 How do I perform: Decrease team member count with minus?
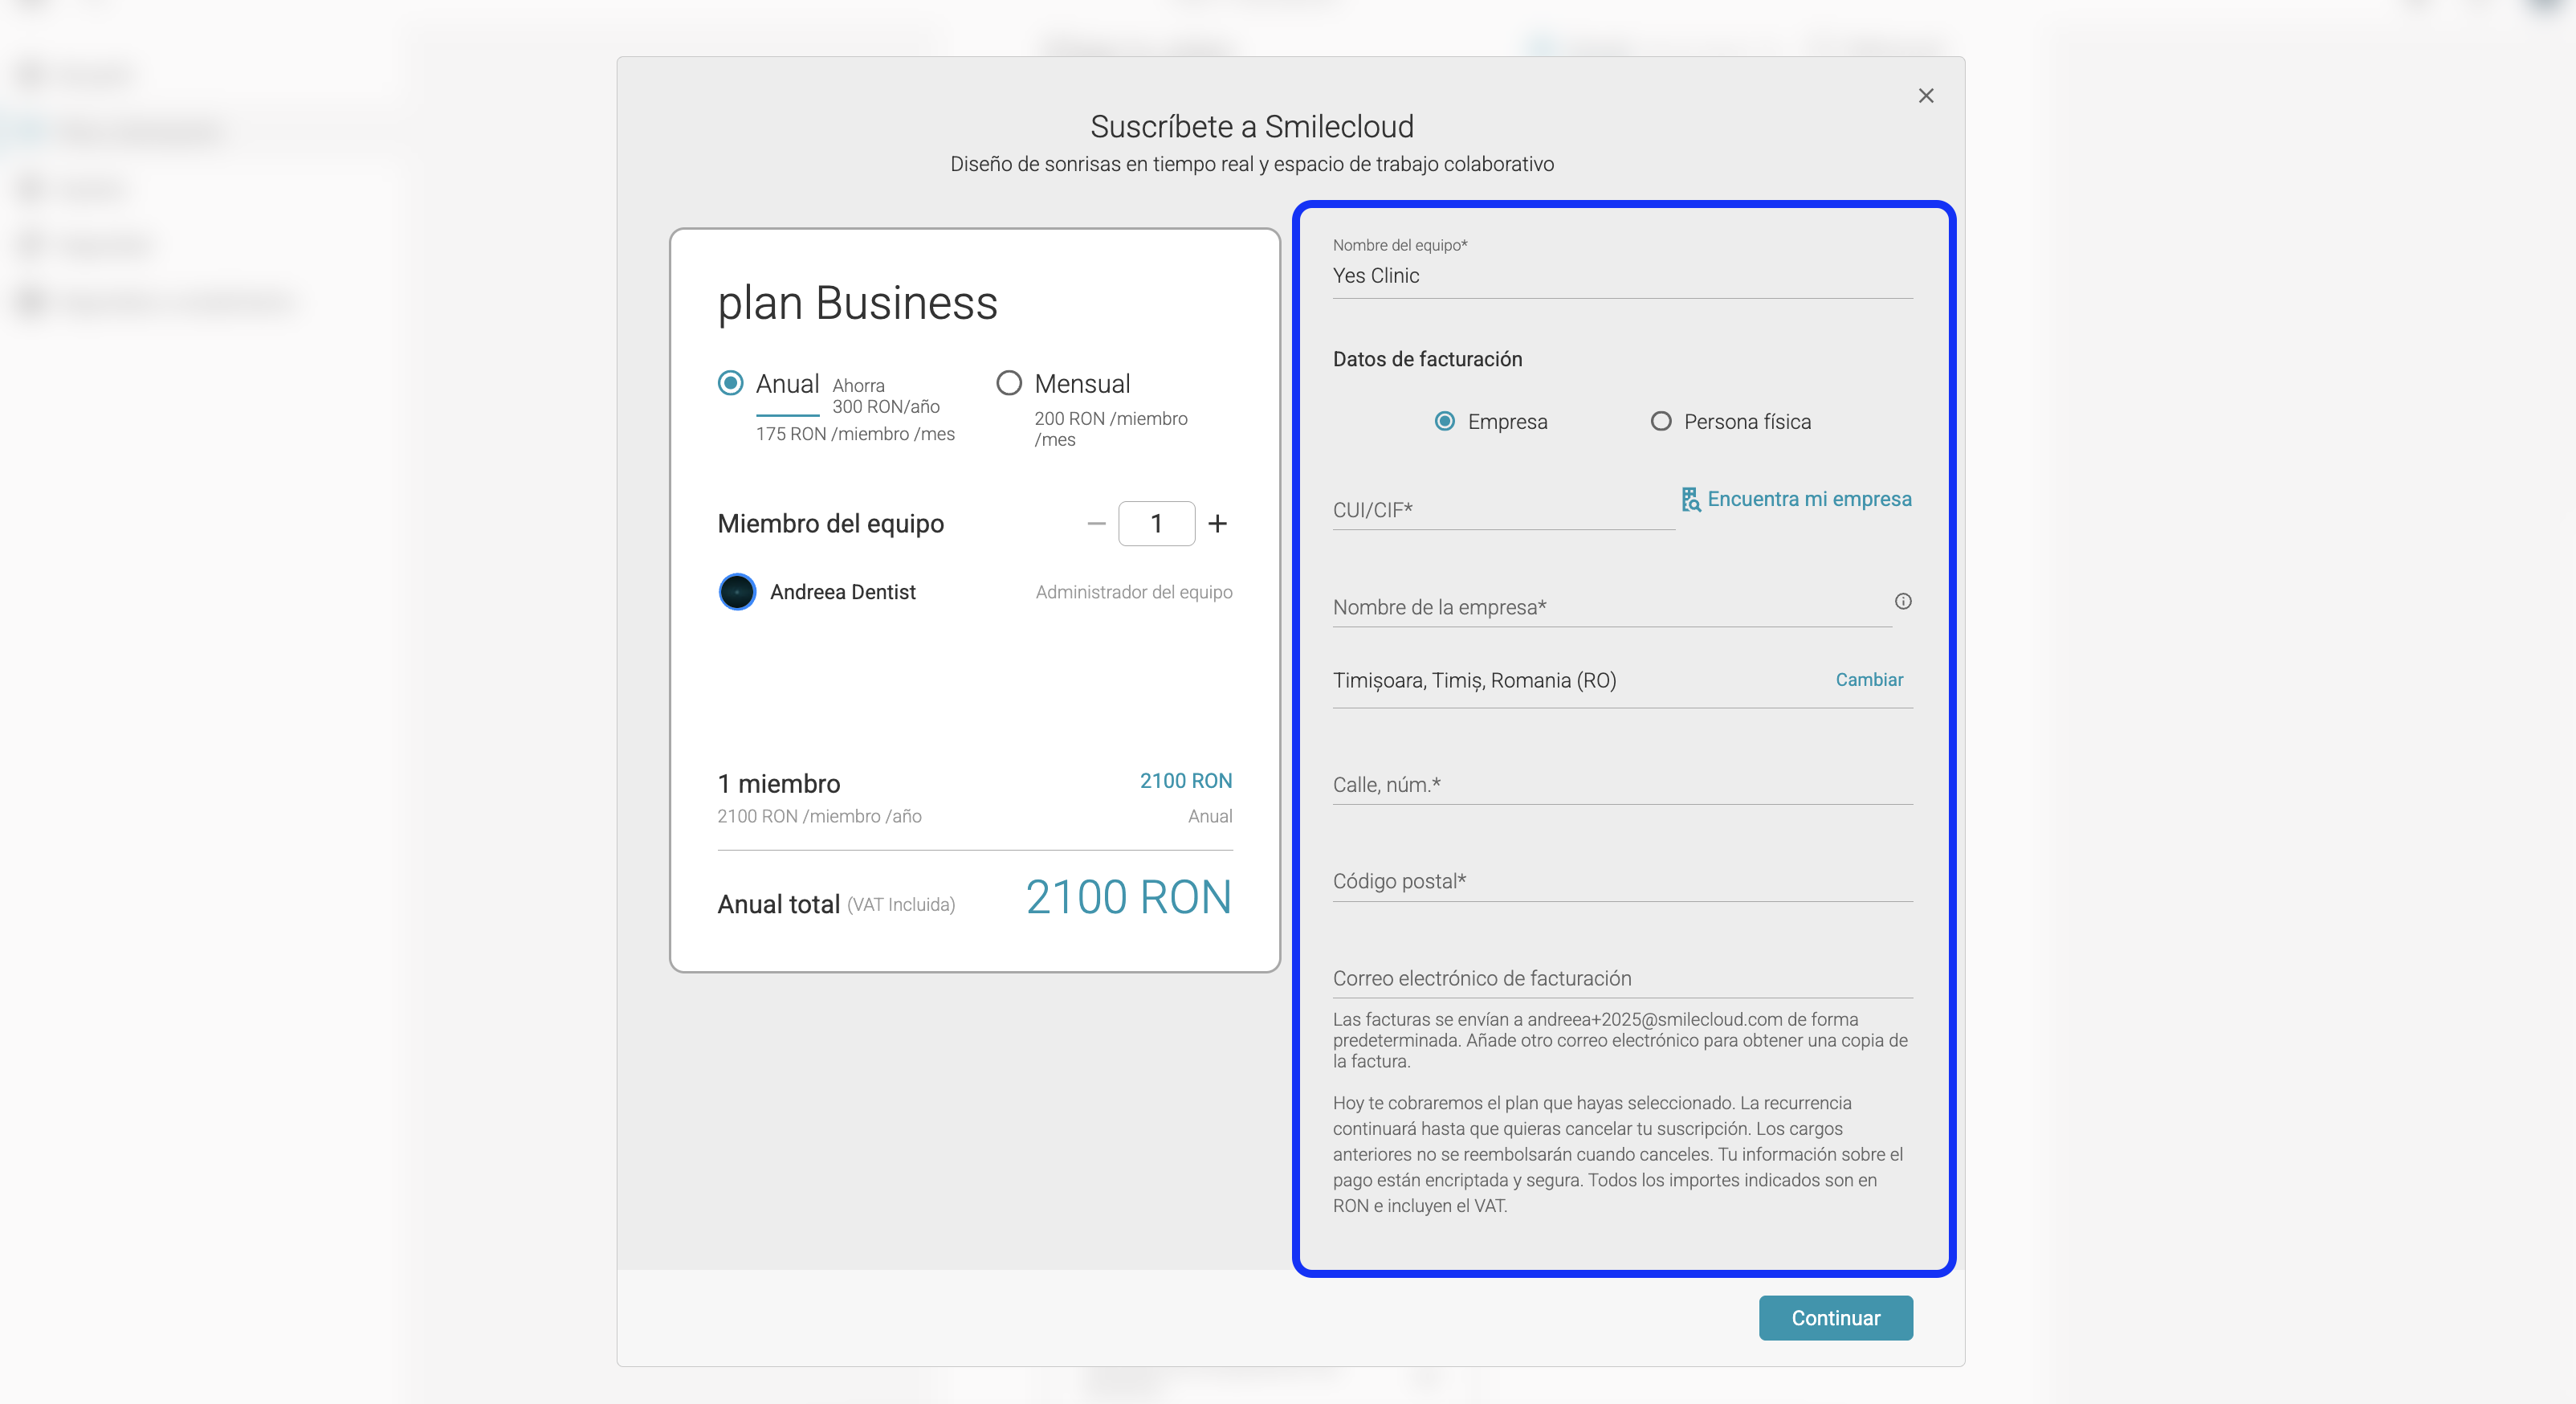1096,523
